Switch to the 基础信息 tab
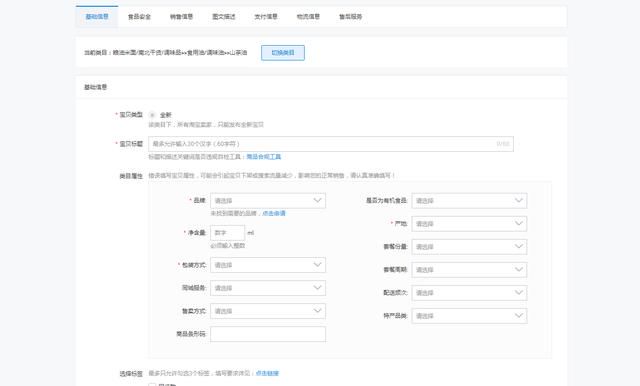This screenshot has height=386, width=640. click(x=97, y=17)
